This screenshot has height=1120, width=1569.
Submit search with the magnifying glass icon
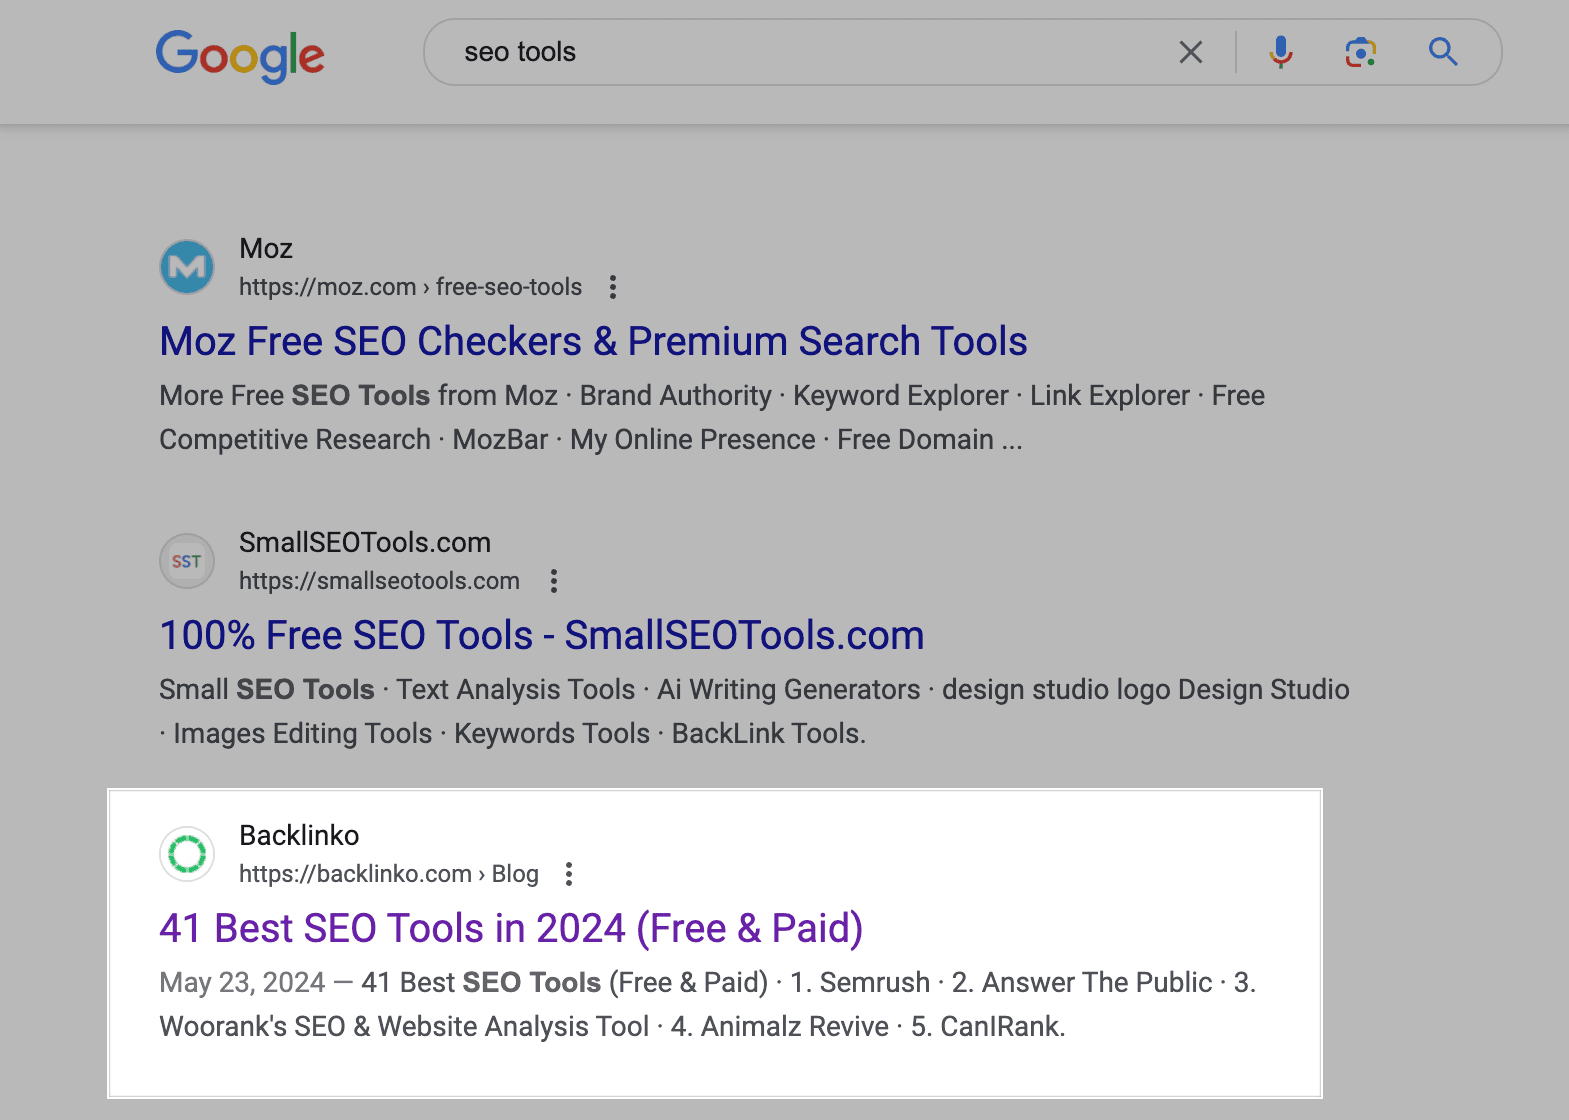[1443, 52]
